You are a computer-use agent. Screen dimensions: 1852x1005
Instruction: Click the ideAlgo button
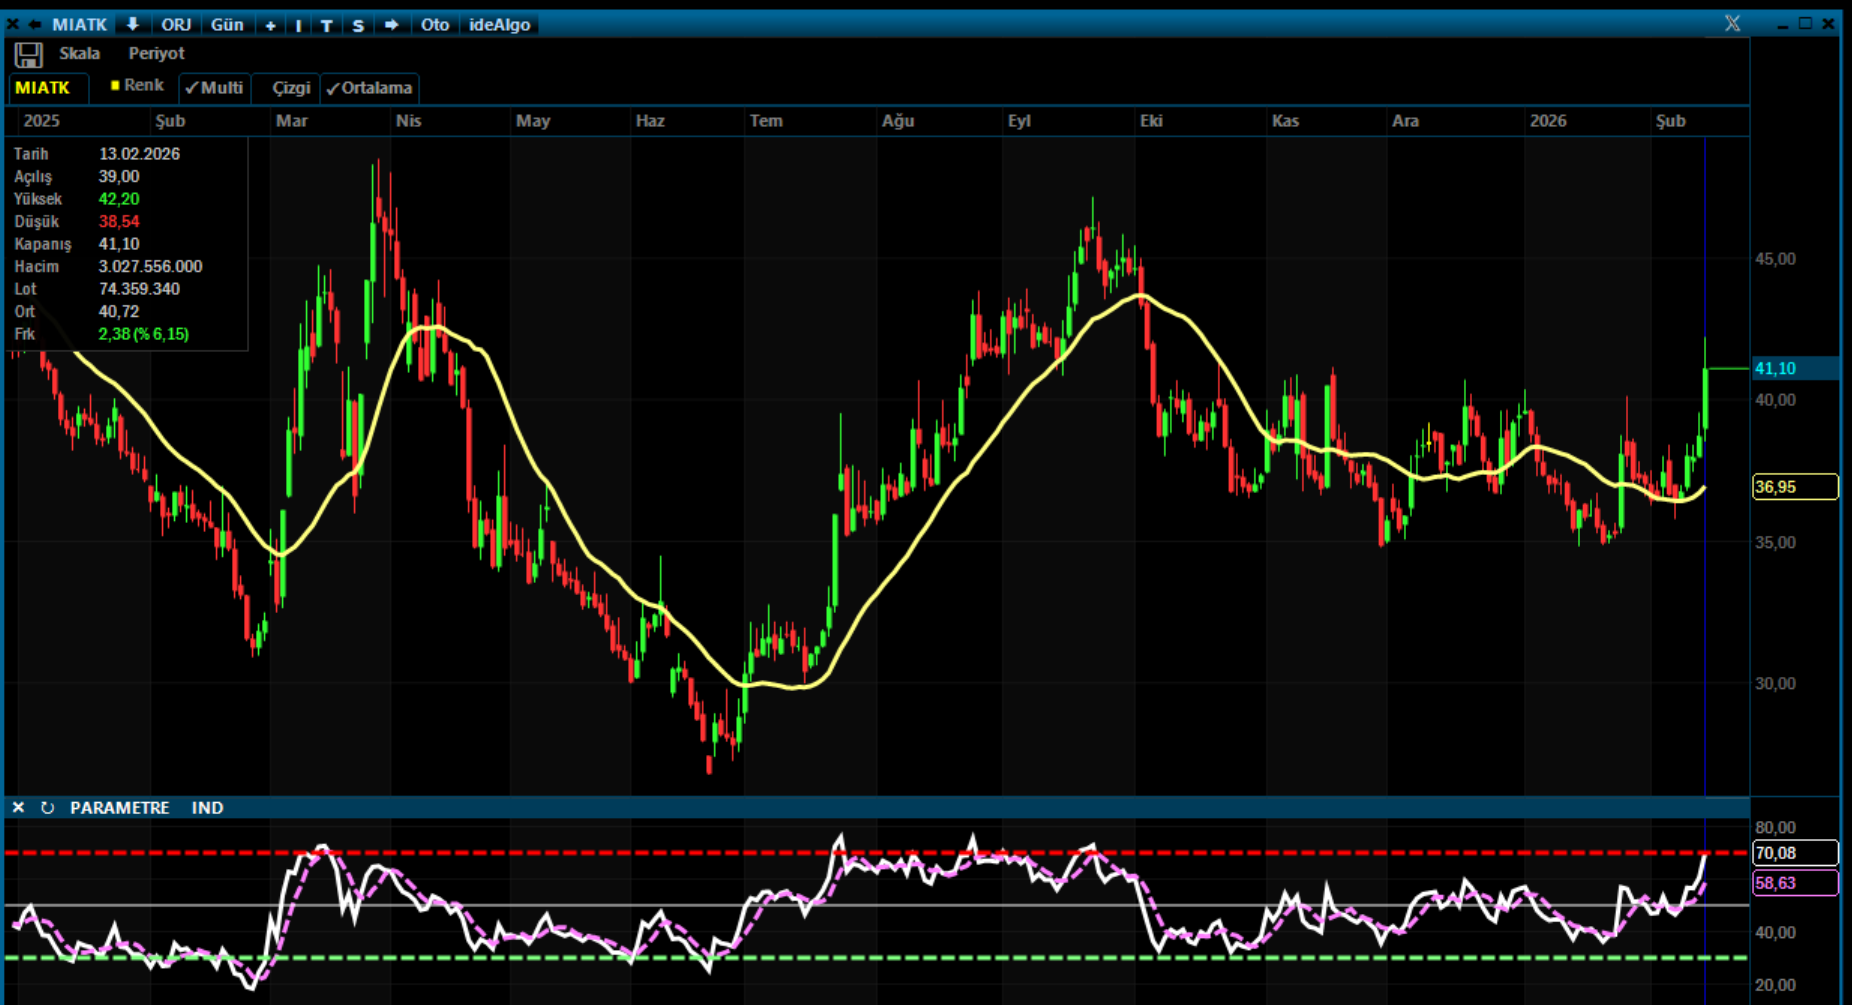pyautogui.click(x=499, y=24)
